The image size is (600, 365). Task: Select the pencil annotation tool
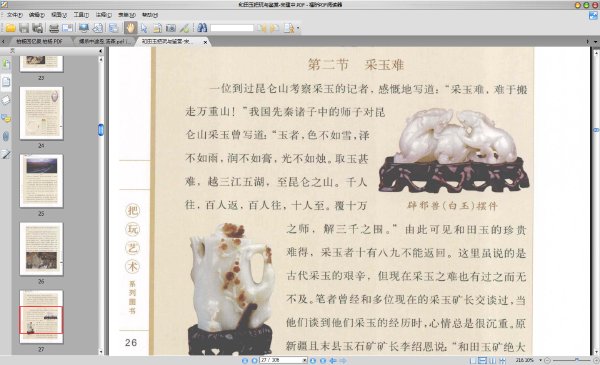coord(184,28)
